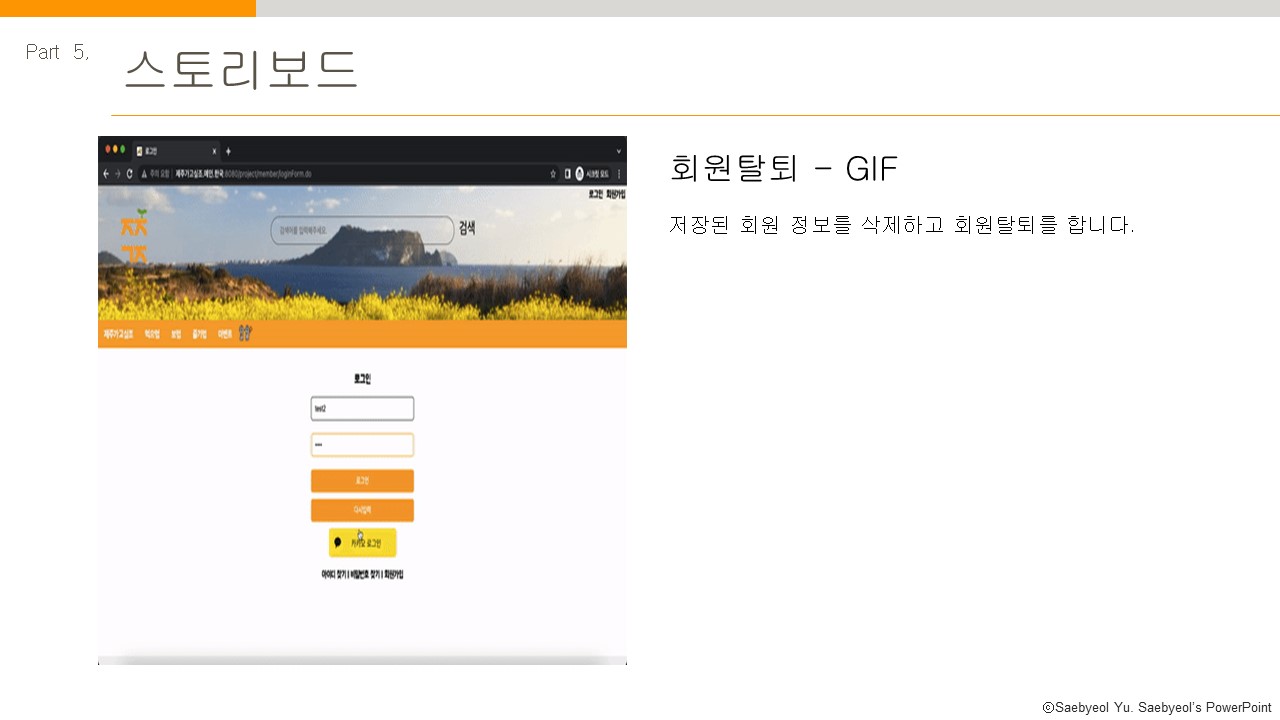Image resolution: width=1280 pixels, height=720 pixels.
Task: Expand the tab search chevron in browser
Action: pyautogui.click(x=618, y=151)
